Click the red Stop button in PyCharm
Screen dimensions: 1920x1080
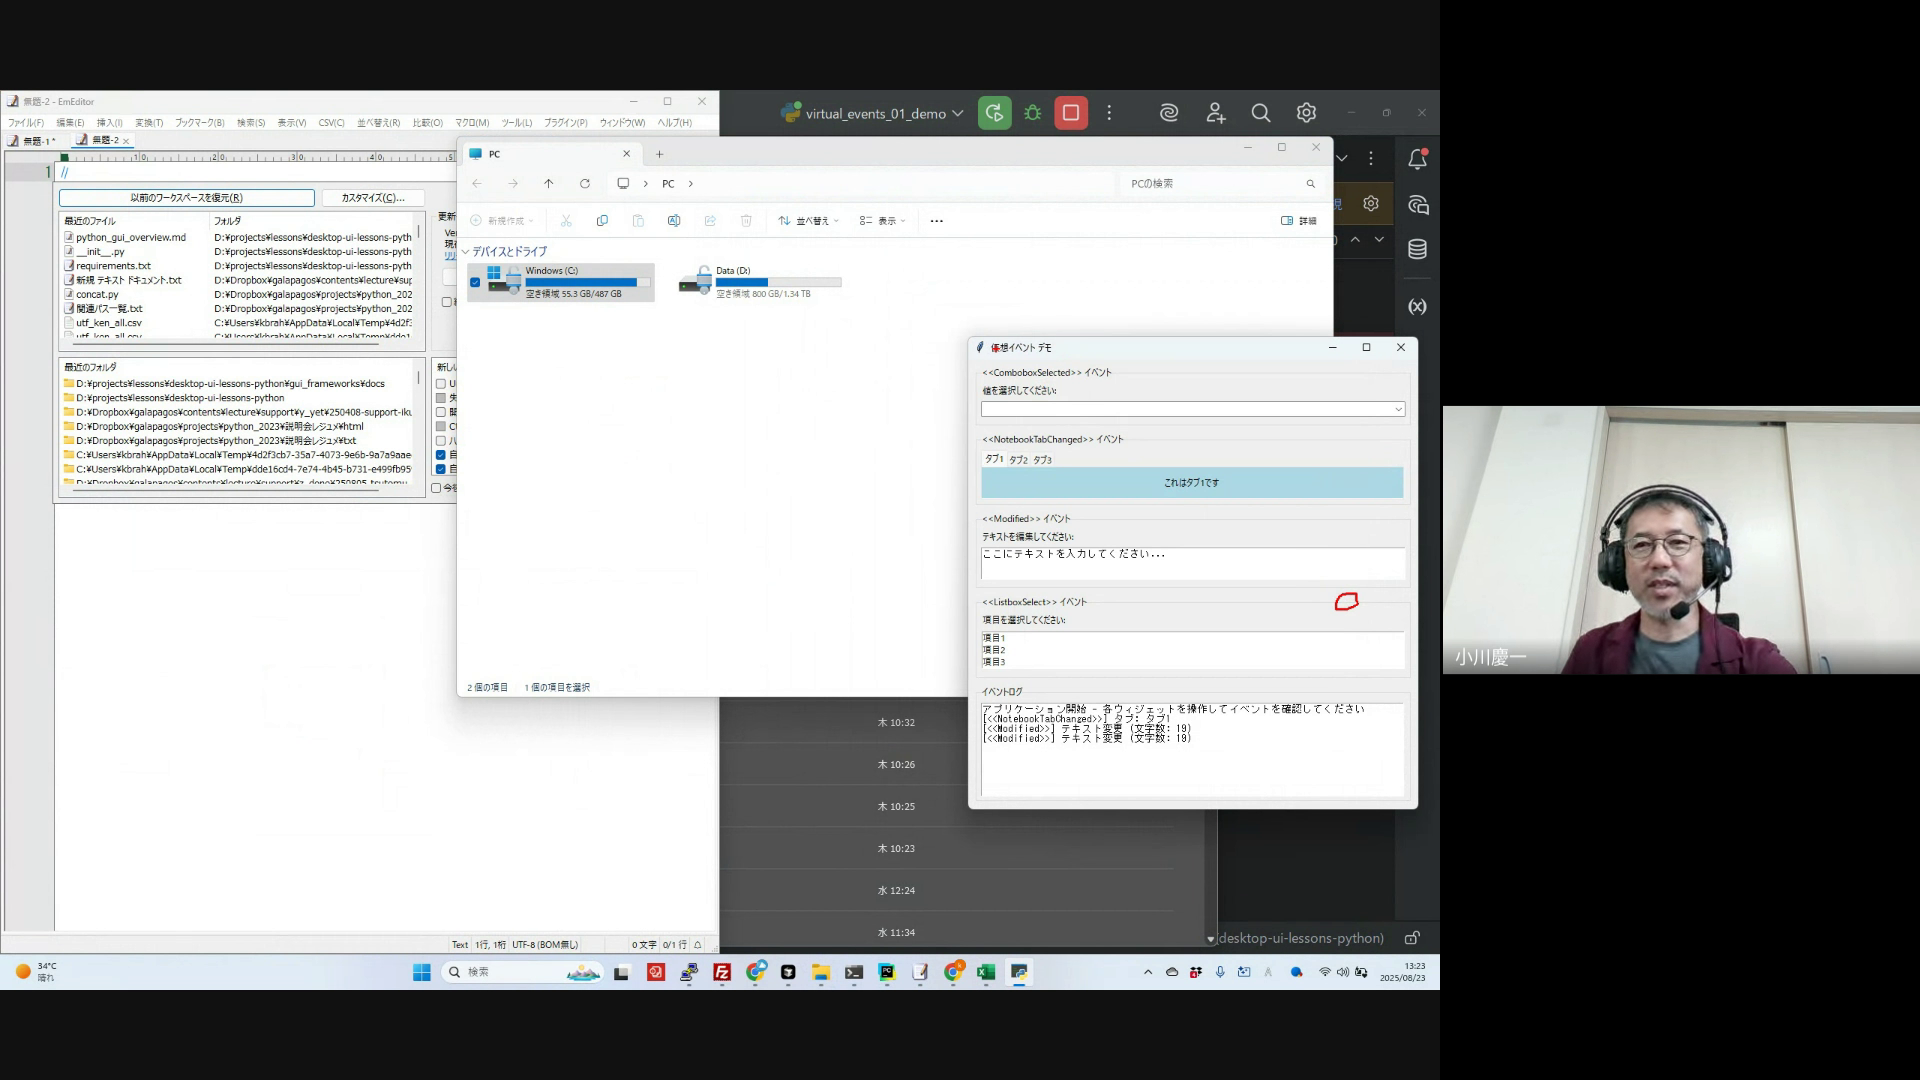[x=1070, y=113]
